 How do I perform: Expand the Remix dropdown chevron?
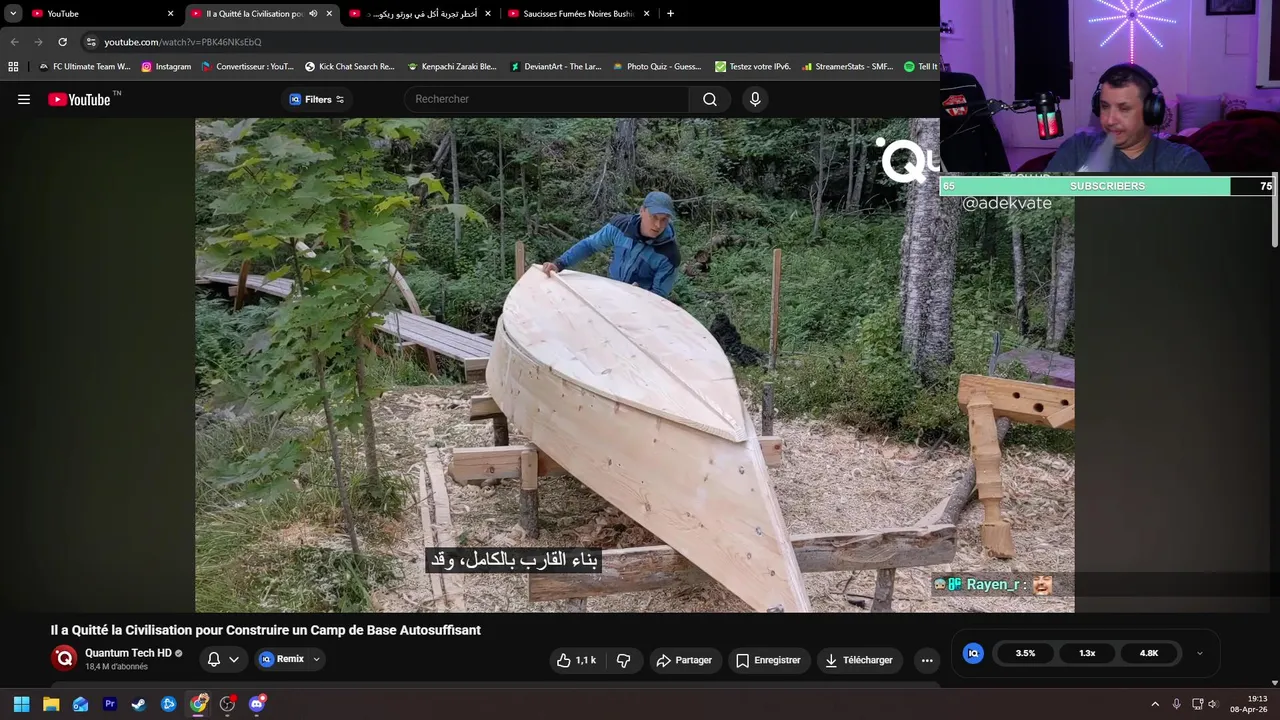pyautogui.click(x=316, y=659)
